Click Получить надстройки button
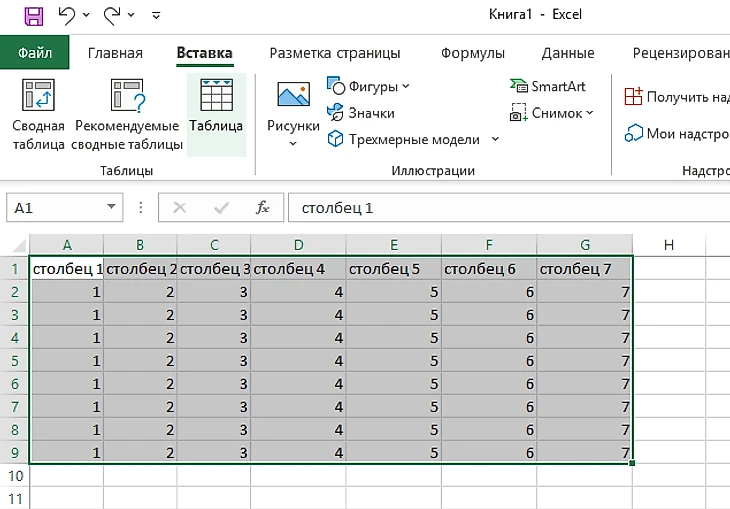The image size is (730, 509). (x=675, y=96)
